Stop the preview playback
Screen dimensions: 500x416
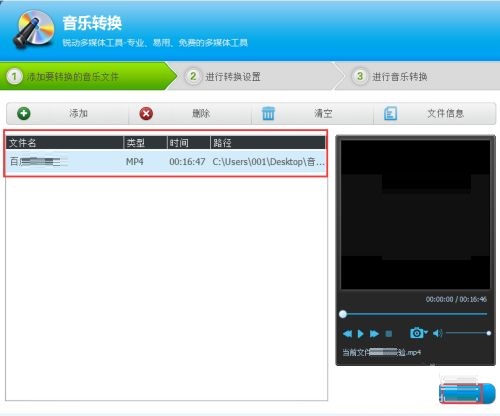click(389, 334)
